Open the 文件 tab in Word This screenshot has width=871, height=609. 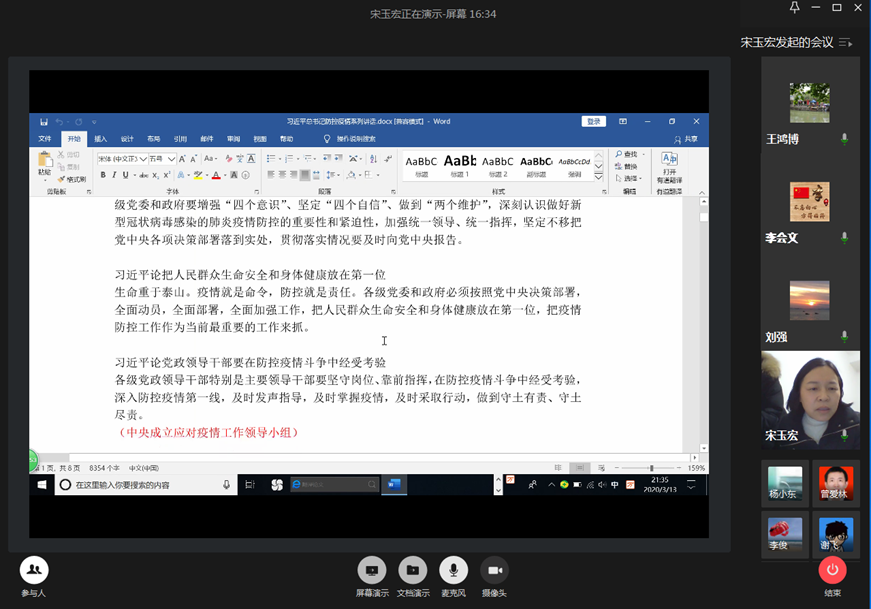pos(45,139)
